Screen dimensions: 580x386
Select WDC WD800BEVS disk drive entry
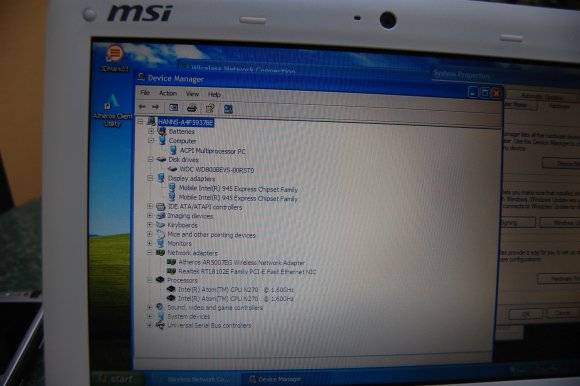coord(216,170)
